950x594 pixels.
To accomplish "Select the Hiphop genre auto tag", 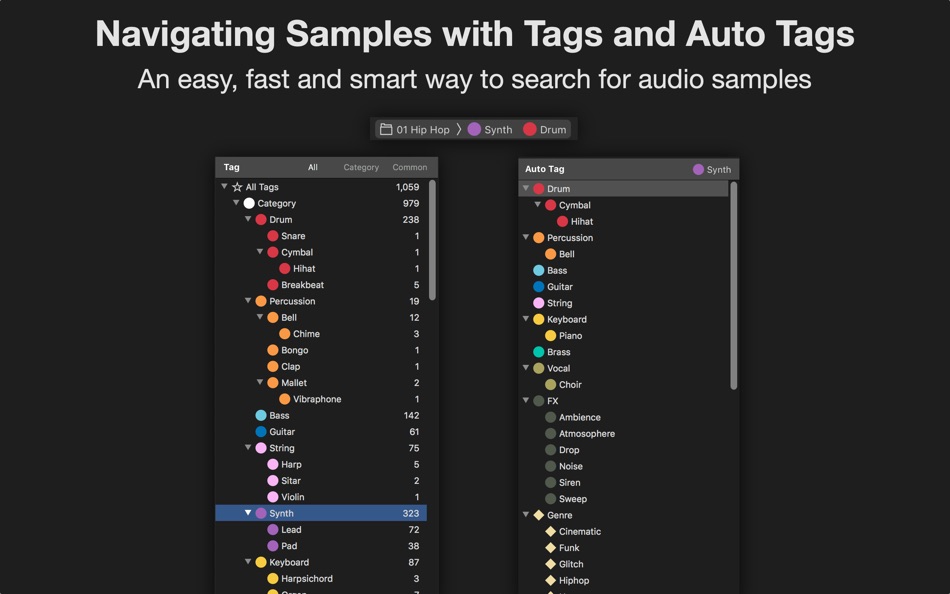I will (x=623, y=581).
